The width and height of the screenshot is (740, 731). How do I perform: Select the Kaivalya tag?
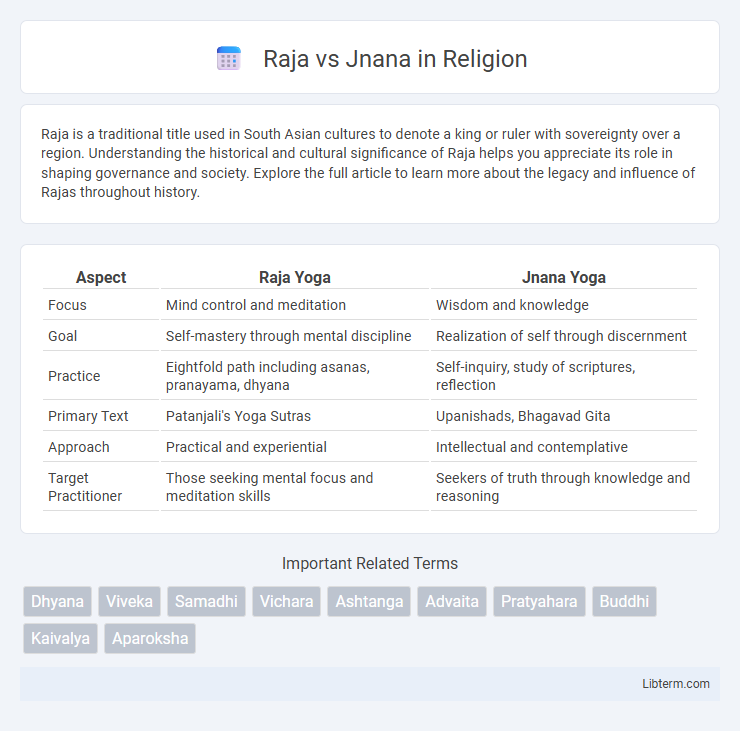(60, 638)
